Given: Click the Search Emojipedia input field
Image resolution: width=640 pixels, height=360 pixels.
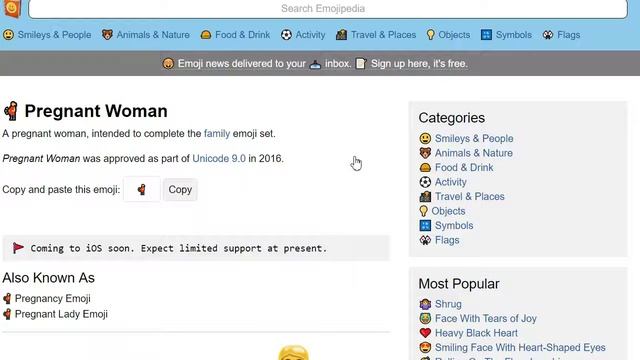Looking at the screenshot, I should (x=328, y=9).
